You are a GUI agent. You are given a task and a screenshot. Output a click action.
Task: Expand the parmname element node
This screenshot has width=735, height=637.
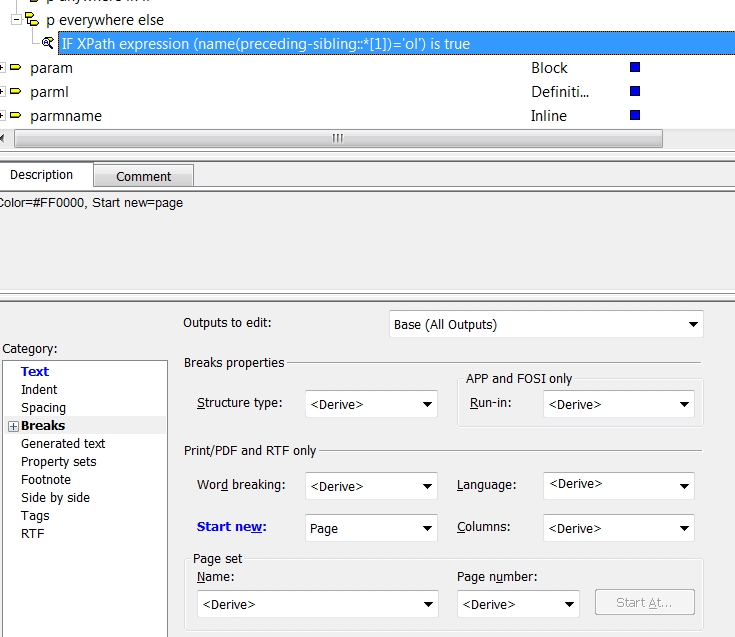point(2,115)
